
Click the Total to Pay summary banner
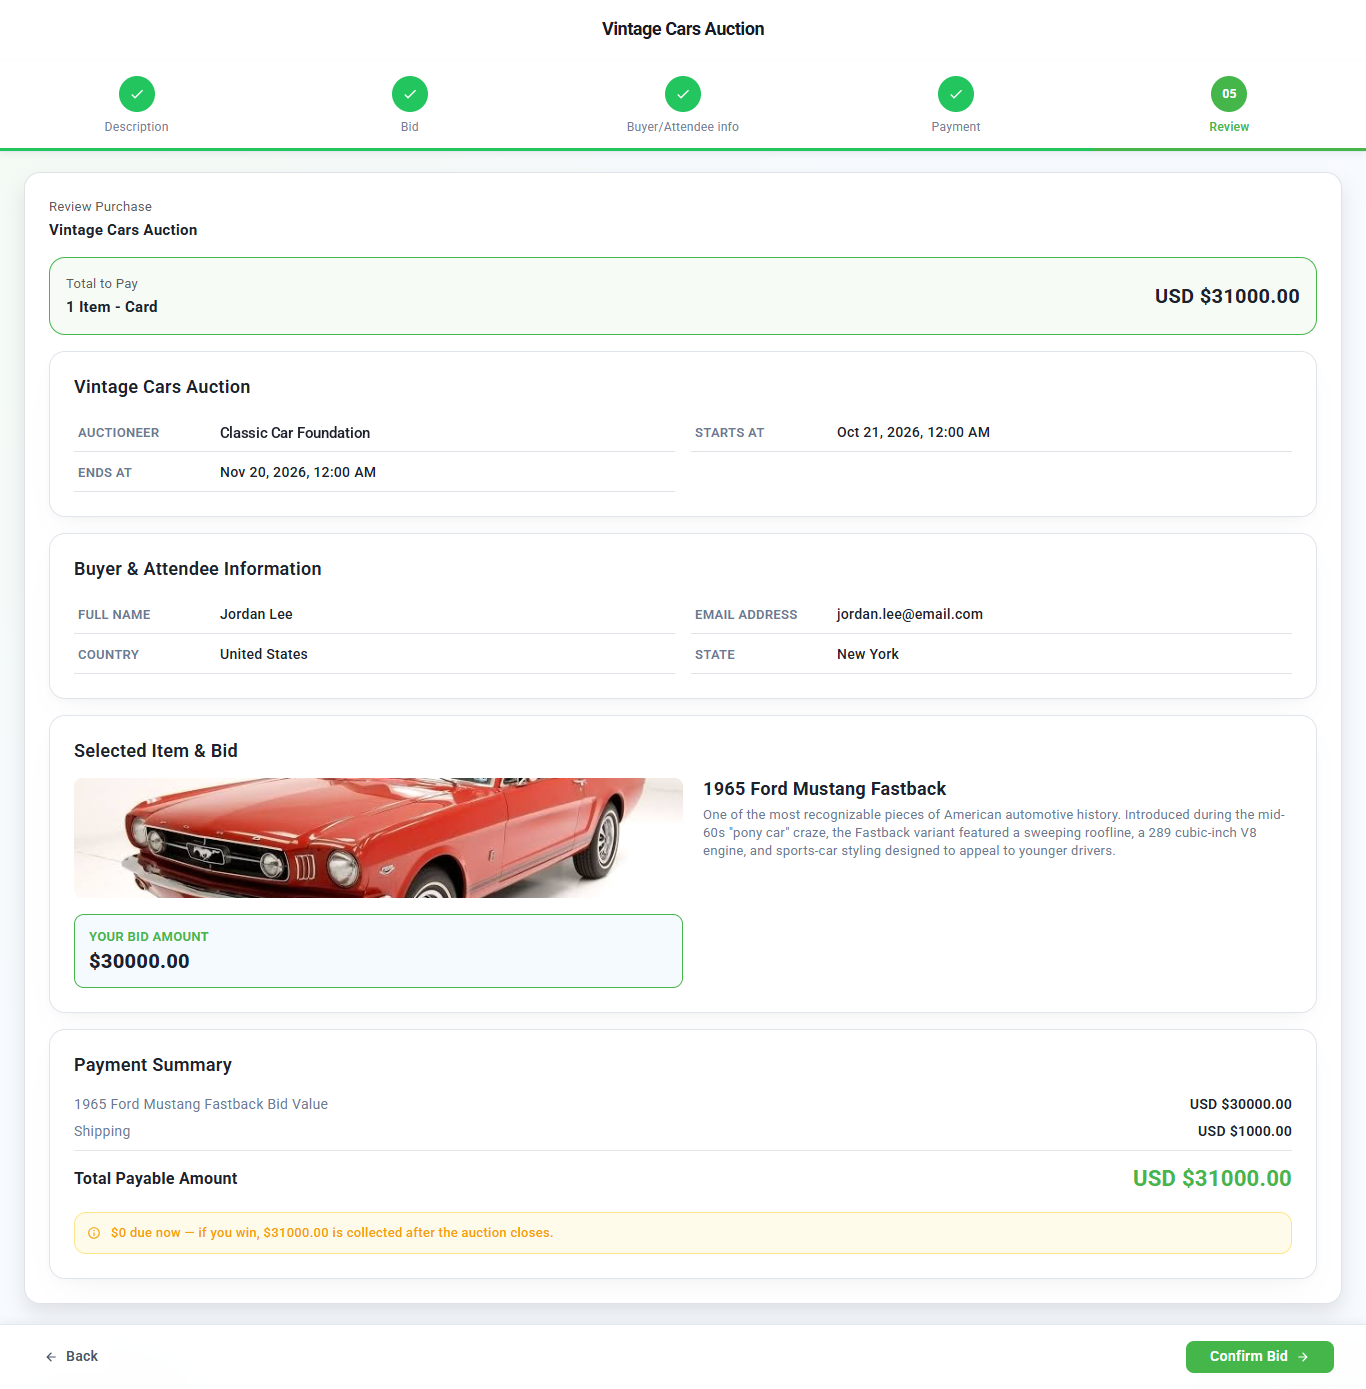point(683,296)
